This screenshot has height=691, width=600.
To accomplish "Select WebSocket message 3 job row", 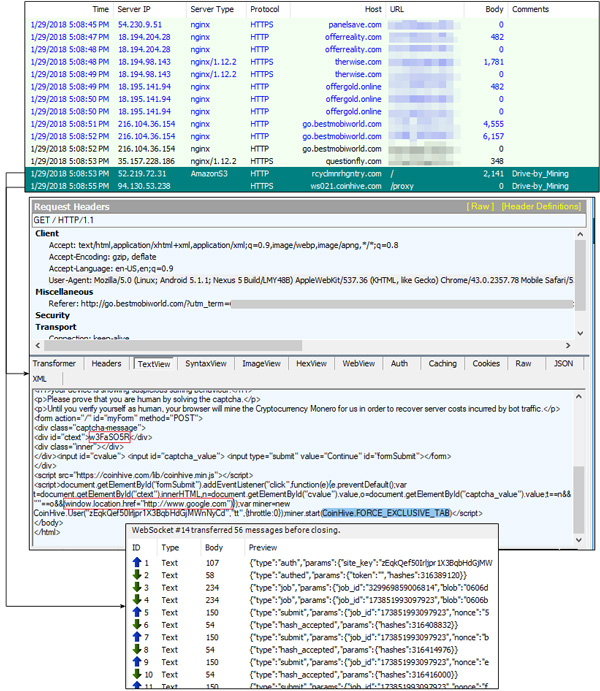I will coord(312,588).
